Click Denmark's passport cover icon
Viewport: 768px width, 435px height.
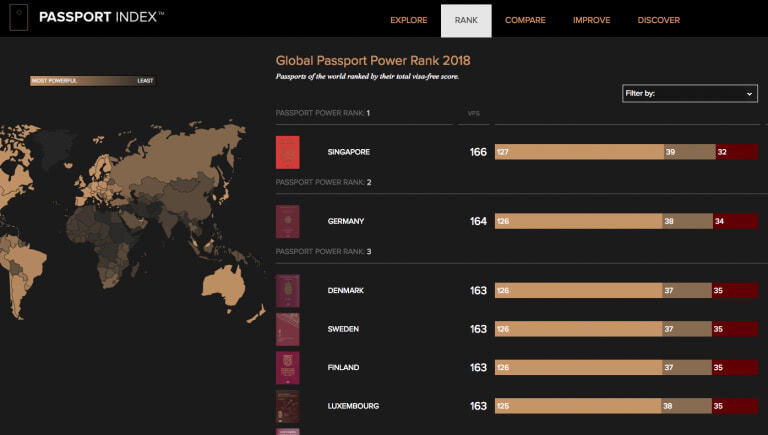[288, 291]
